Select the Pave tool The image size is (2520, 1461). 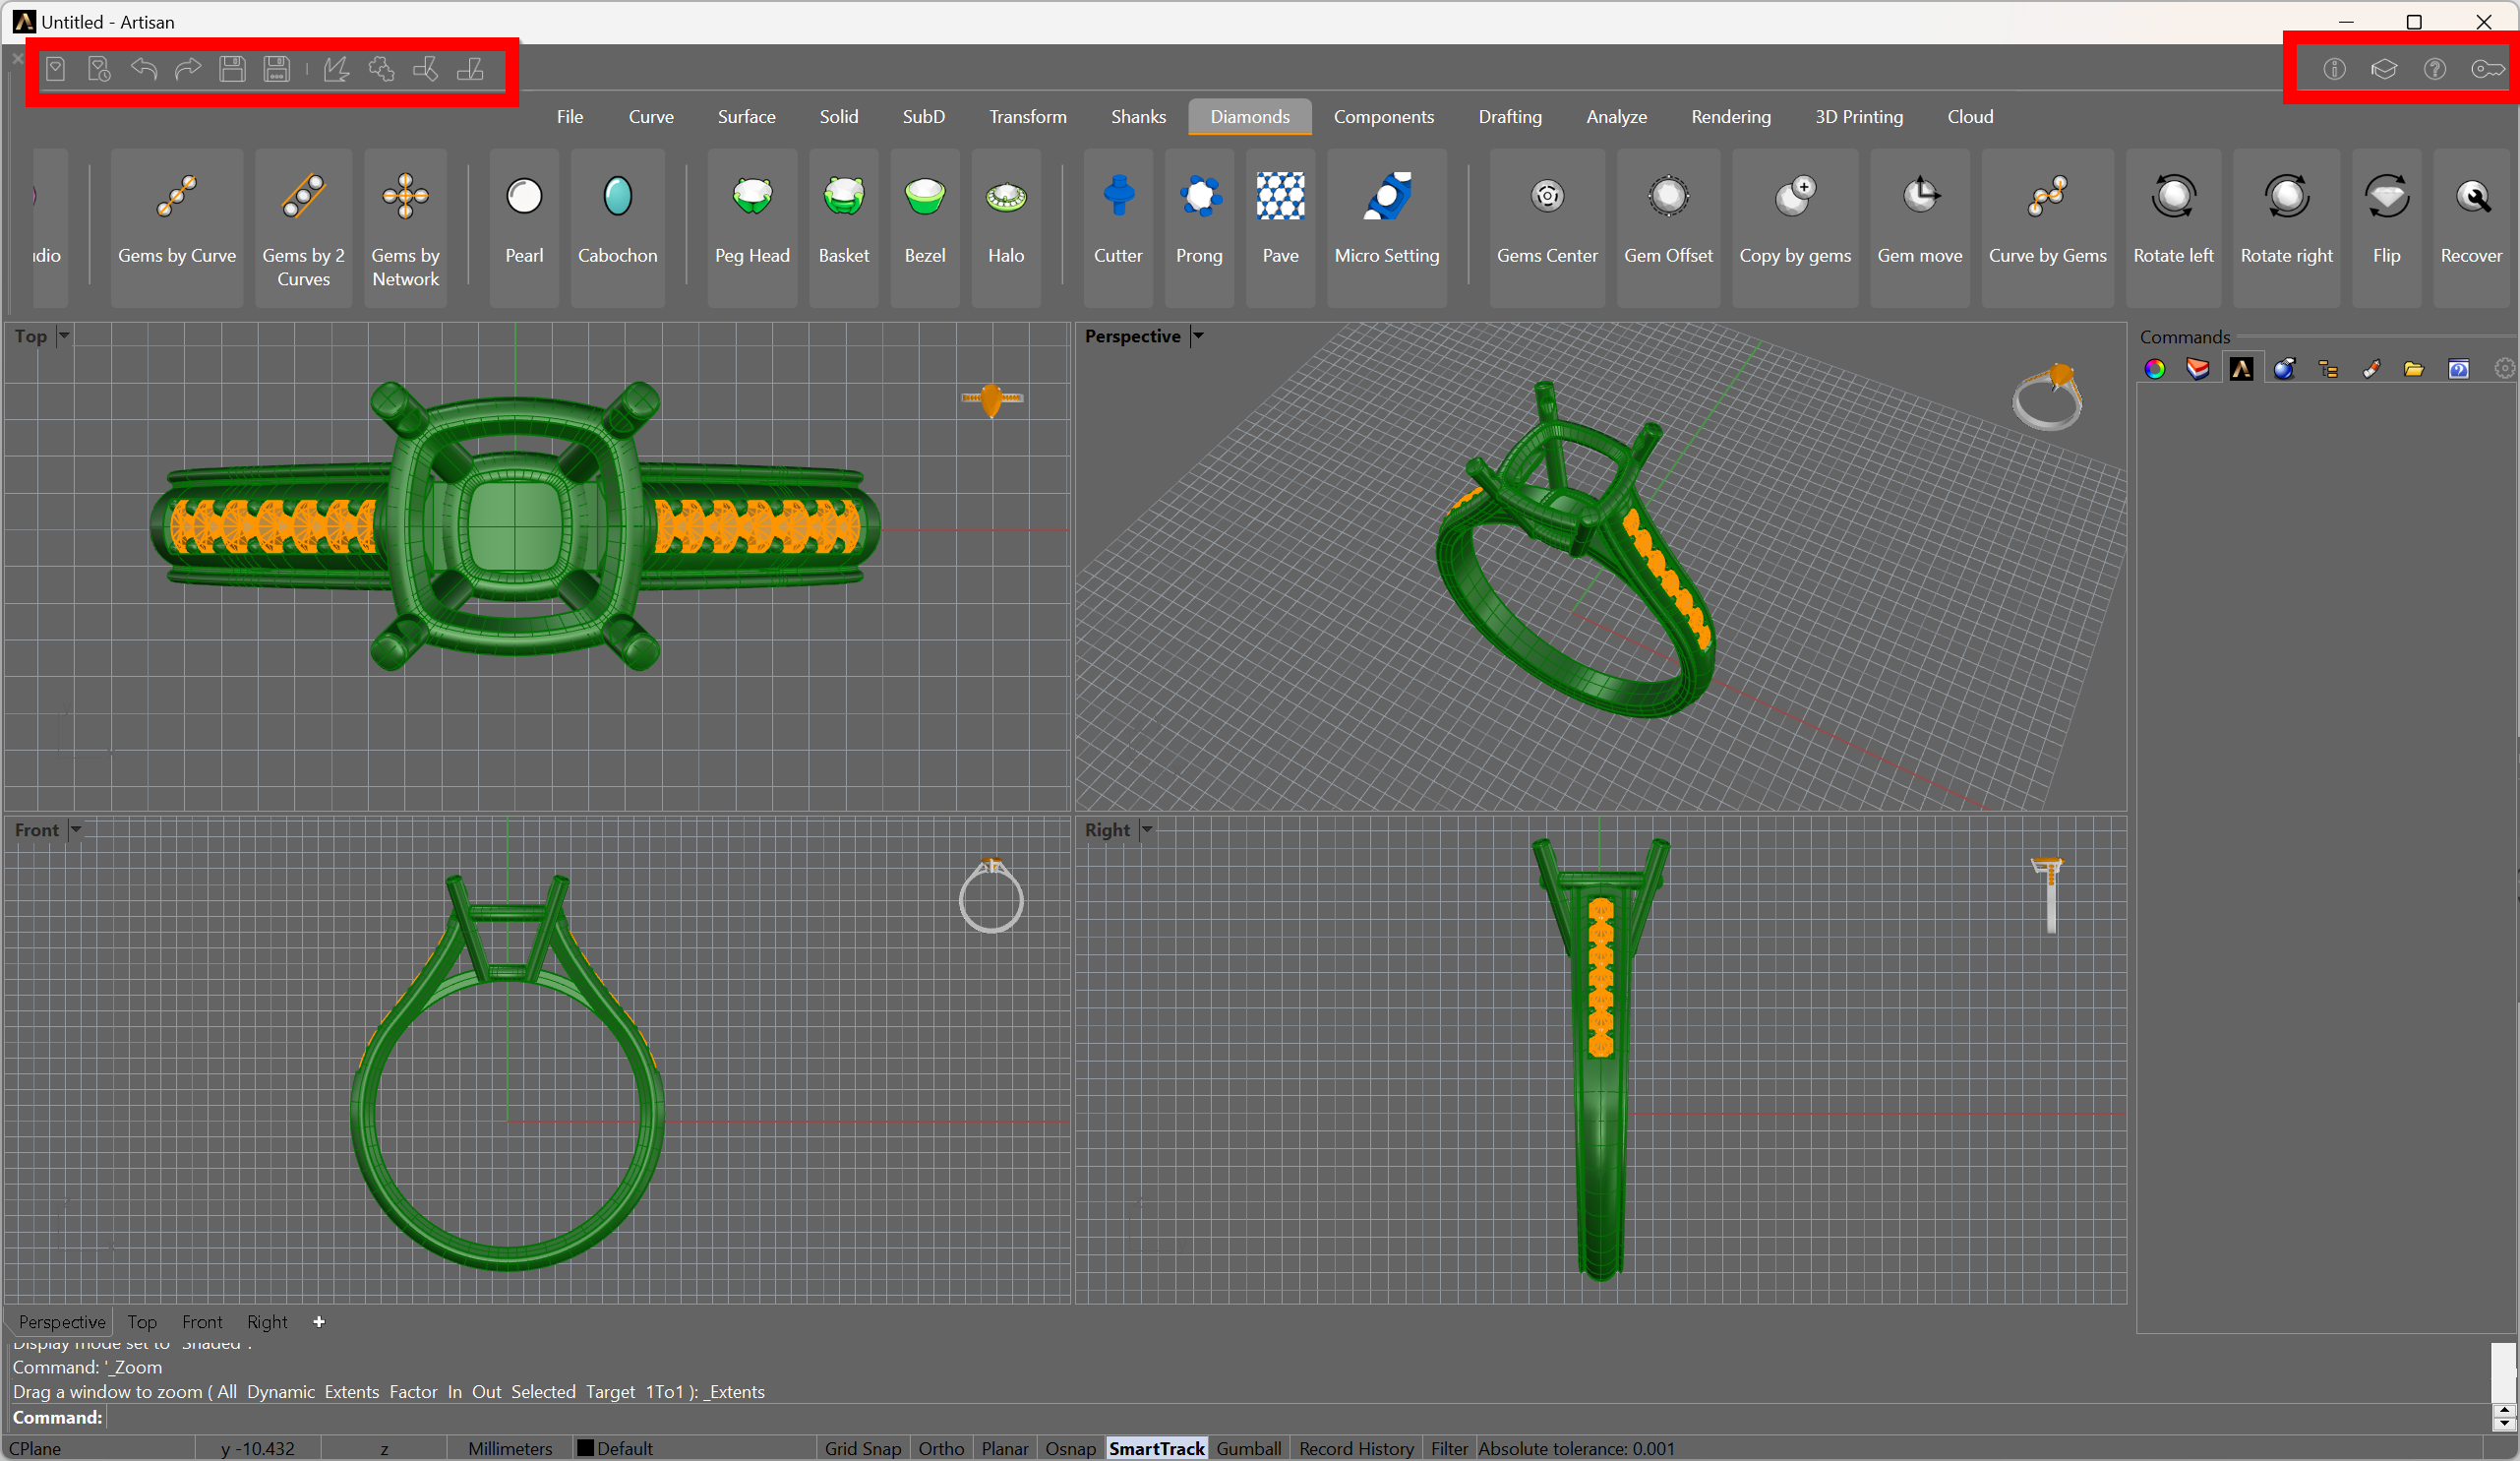[x=1280, y=227]
